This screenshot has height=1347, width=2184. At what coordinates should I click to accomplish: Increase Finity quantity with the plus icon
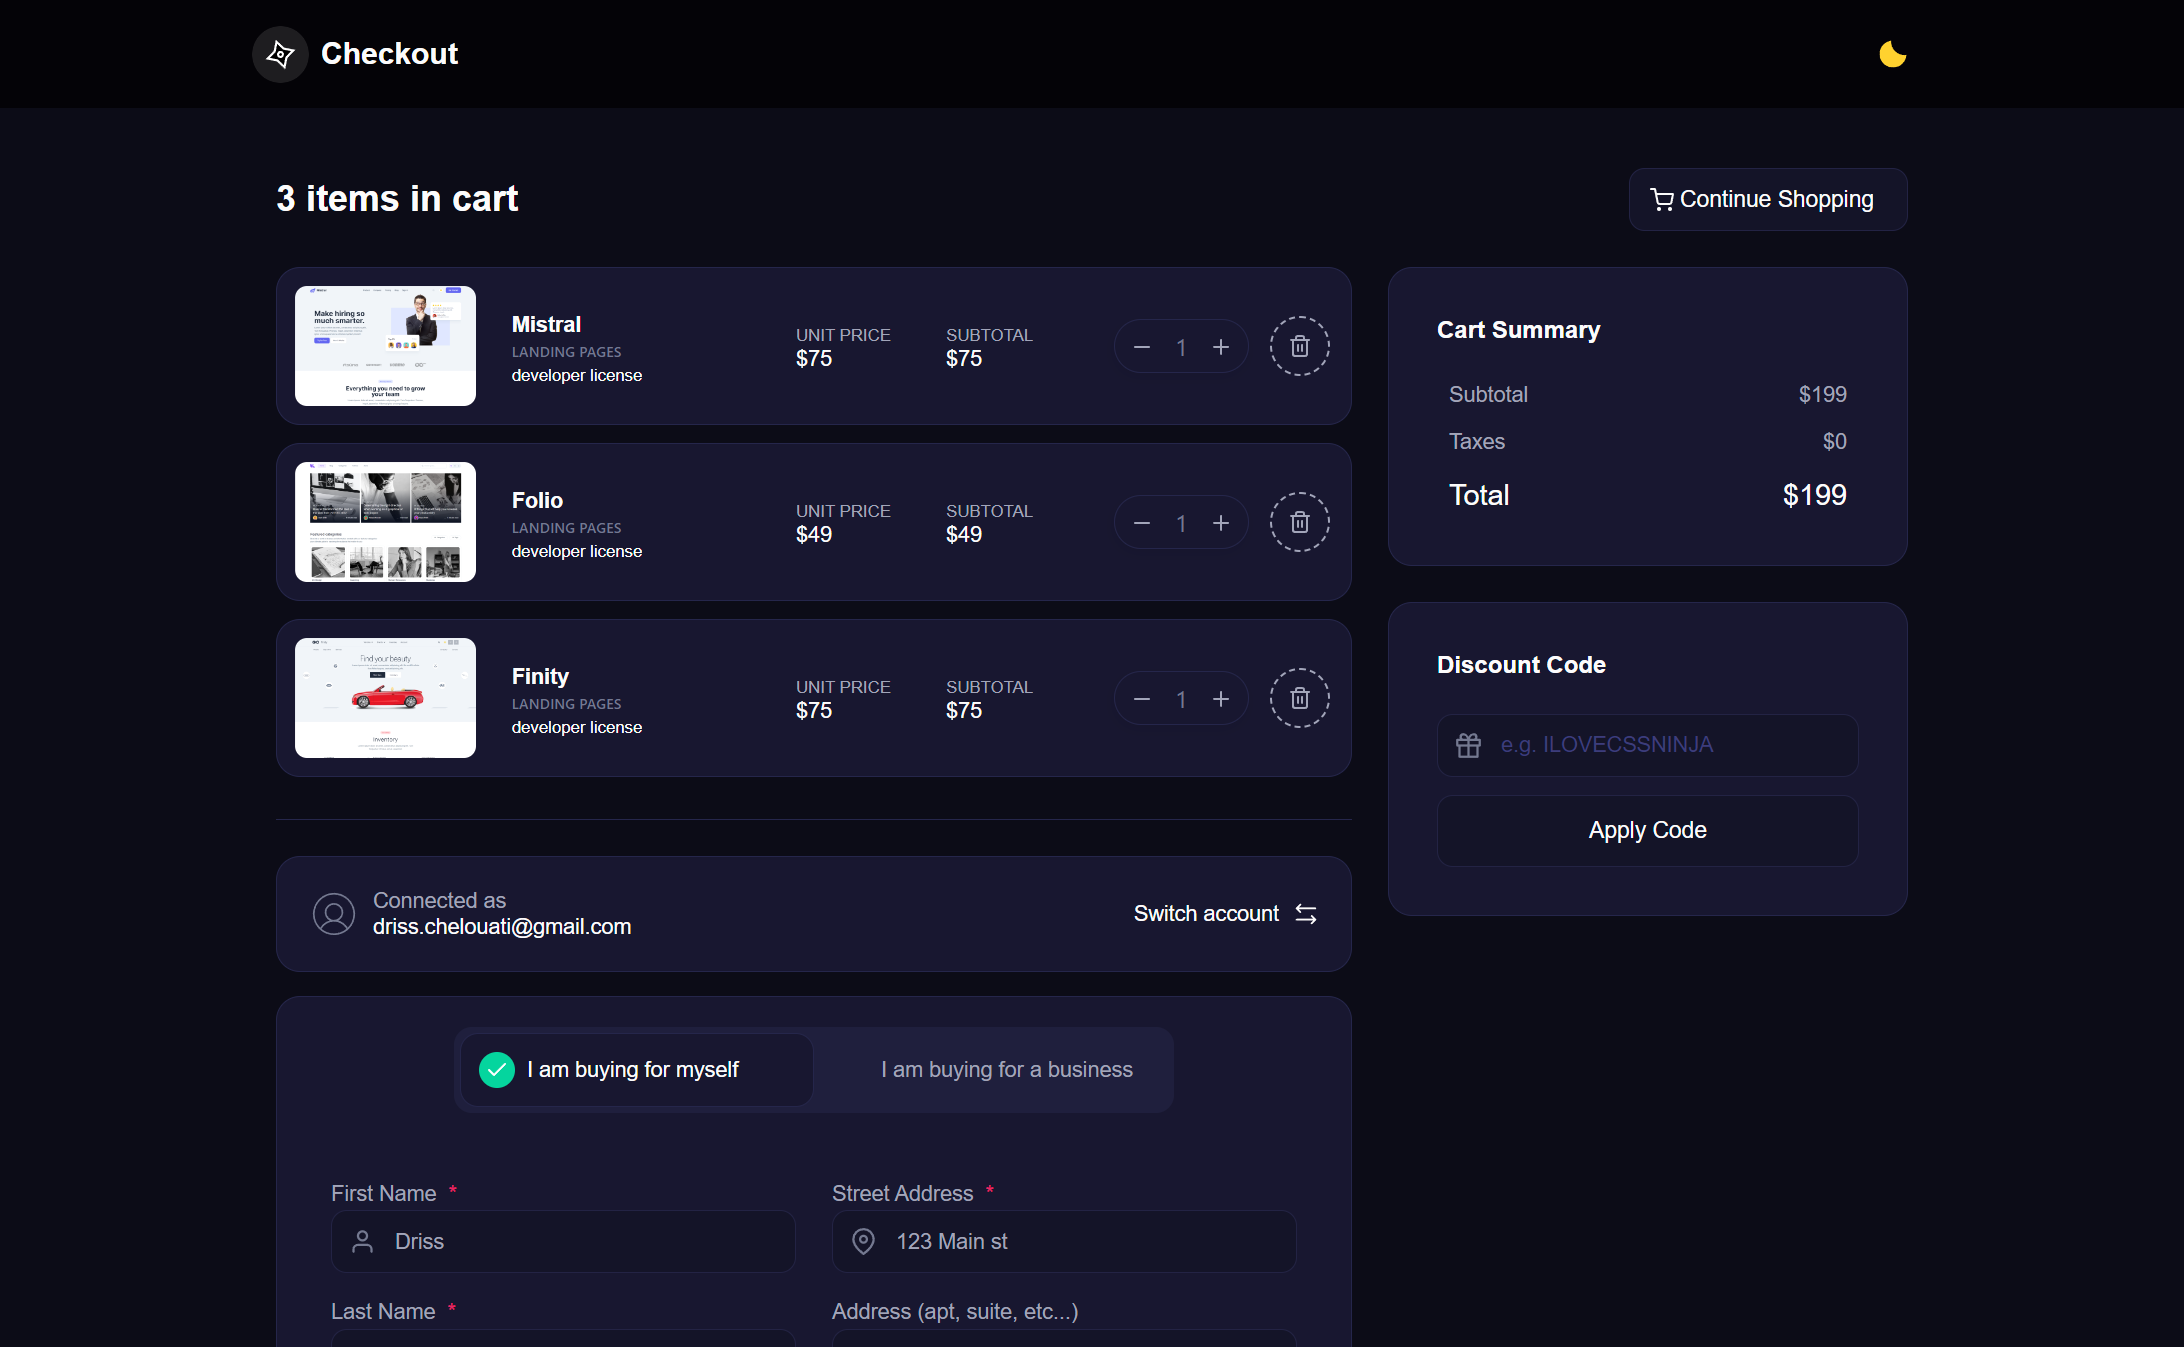click(1221, 699)
